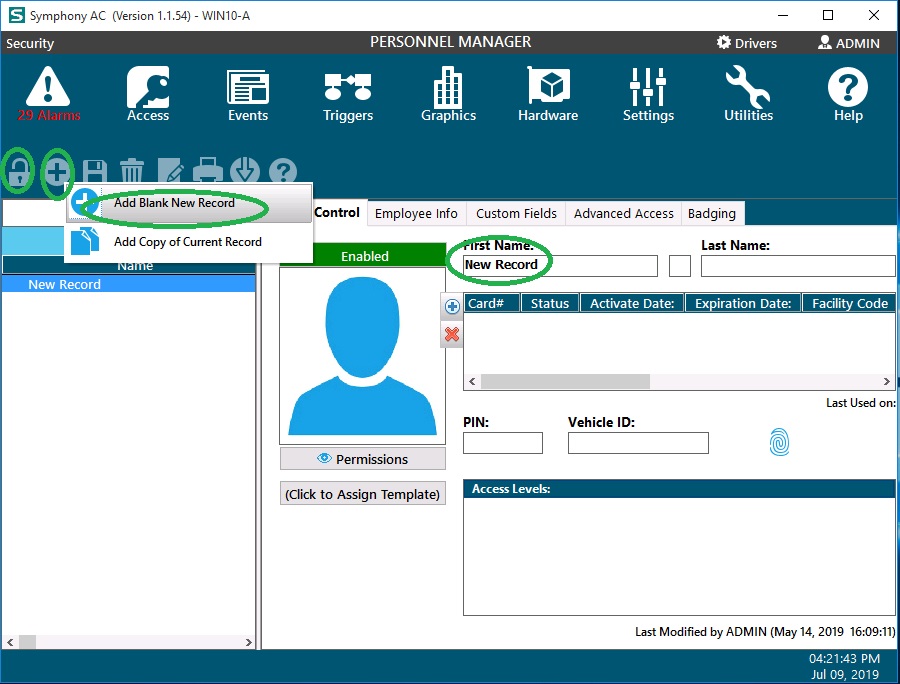
Task: Click the Permissions button
Action: tap(362, 459)
